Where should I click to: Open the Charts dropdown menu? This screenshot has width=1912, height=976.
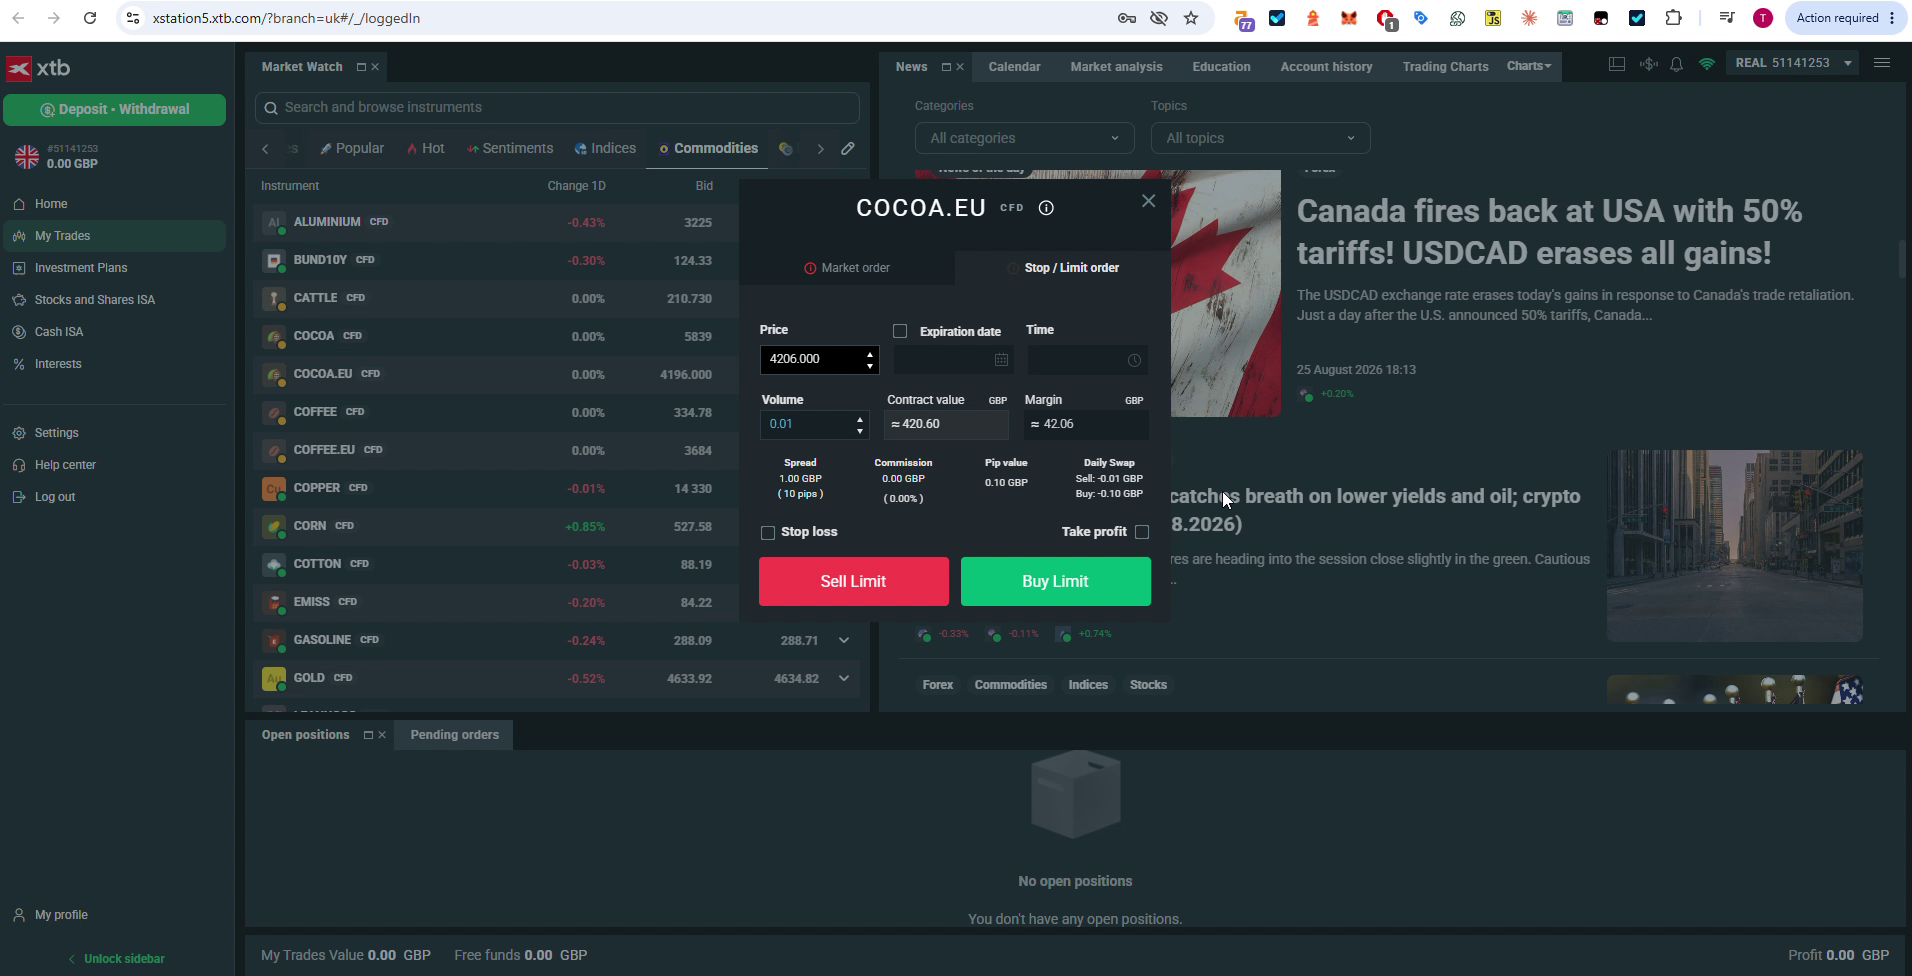[1529, 66]
